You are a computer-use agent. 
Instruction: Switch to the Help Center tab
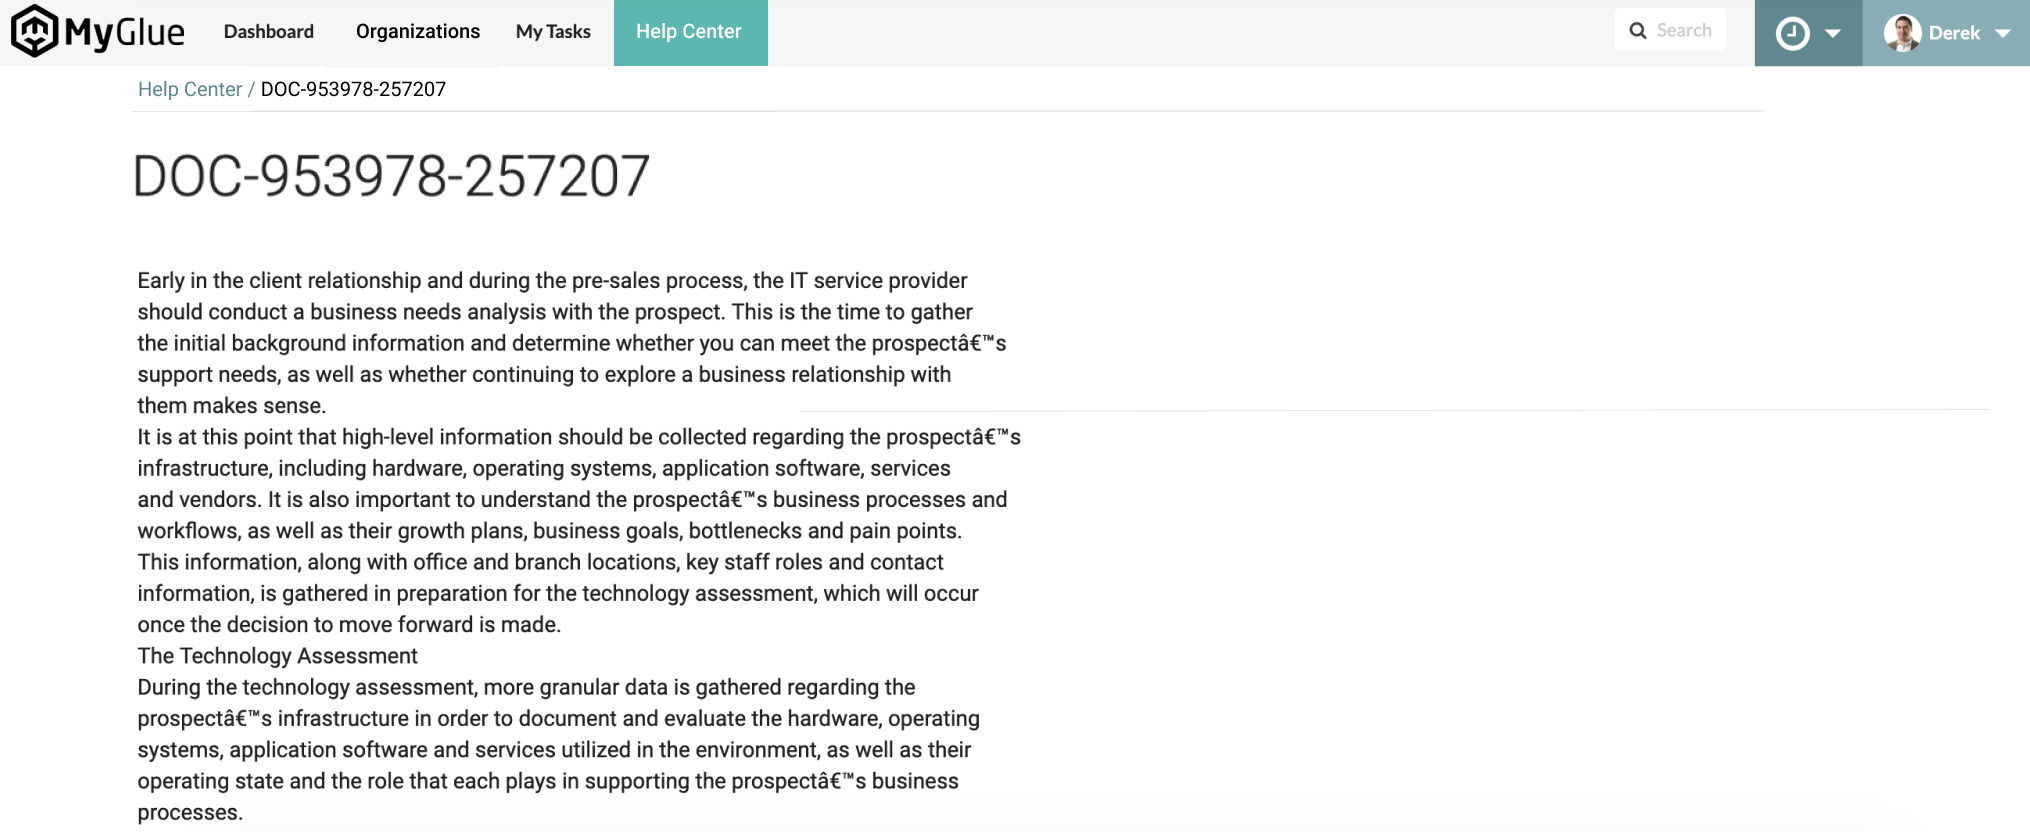tap(689, 32)
